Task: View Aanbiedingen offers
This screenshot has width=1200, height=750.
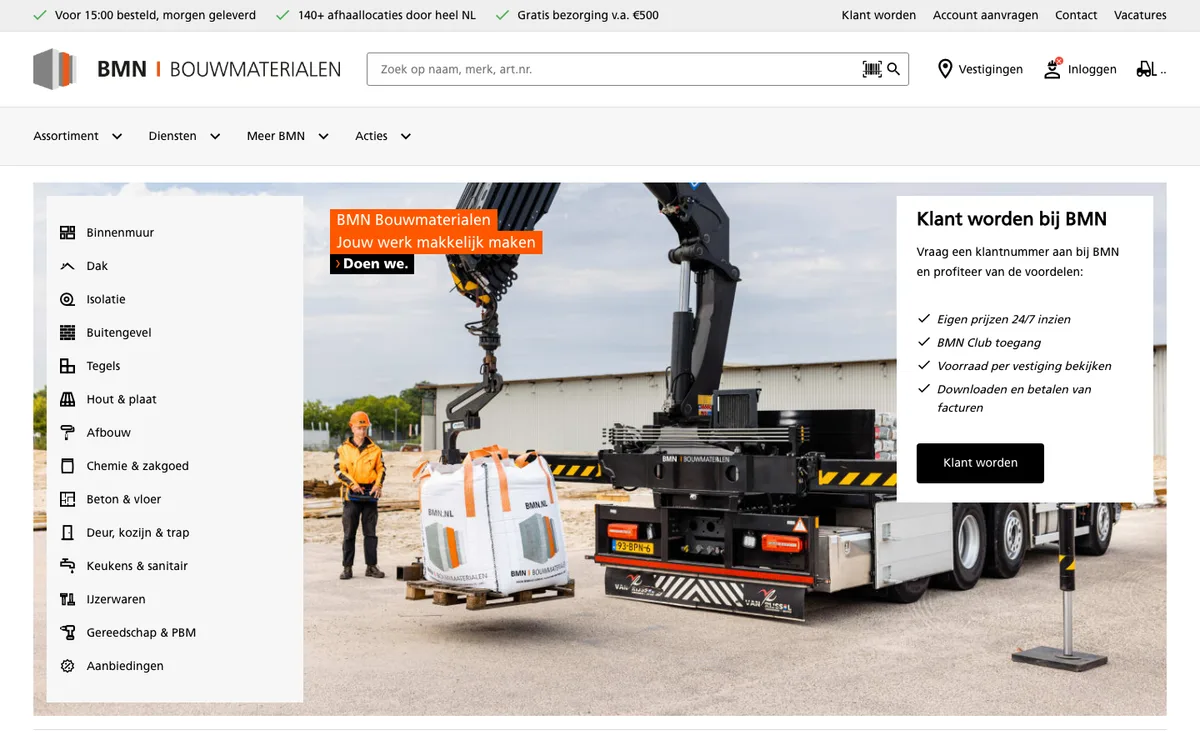Action: tap(125, 666)
